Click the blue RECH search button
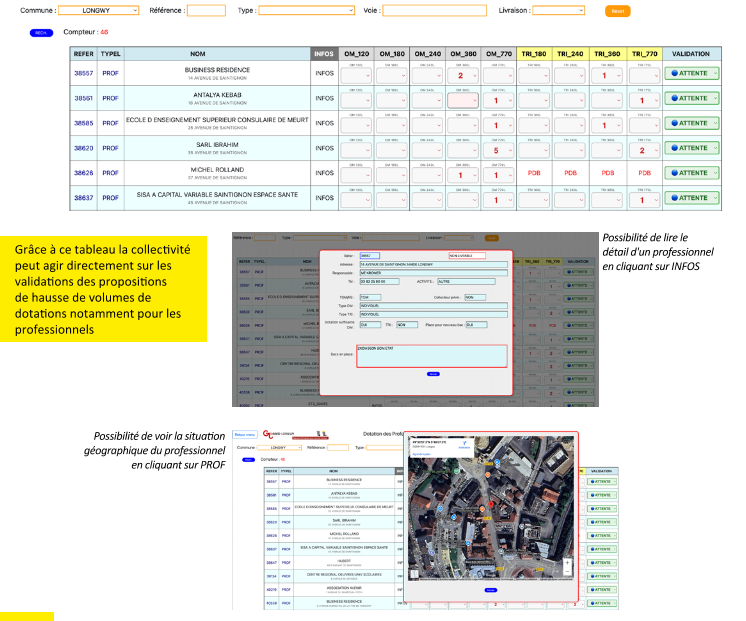 click(42, 33)
